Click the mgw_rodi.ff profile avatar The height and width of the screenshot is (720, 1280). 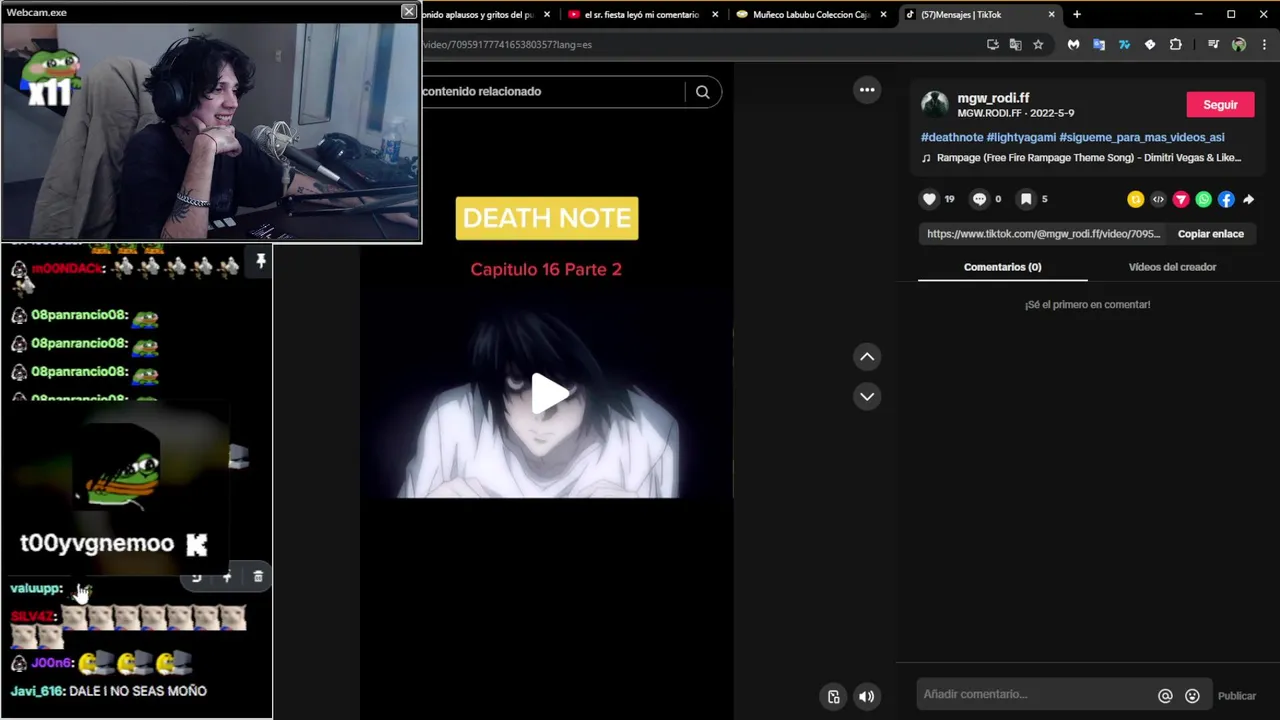935,104
